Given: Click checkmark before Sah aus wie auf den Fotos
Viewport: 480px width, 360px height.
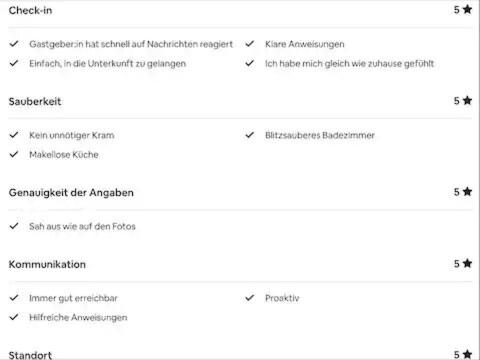Looking at the screenshot, I should (14, 226).
